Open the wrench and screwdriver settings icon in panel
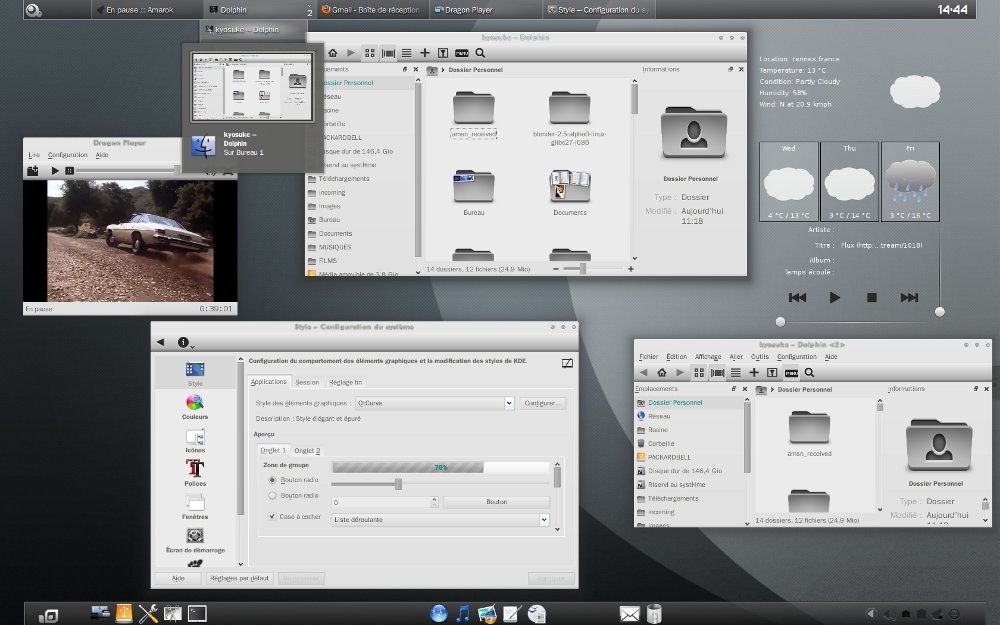Image resolution: width=1000 pixels, height=625 pixels. pyautogui.click(x=148, y=614)
